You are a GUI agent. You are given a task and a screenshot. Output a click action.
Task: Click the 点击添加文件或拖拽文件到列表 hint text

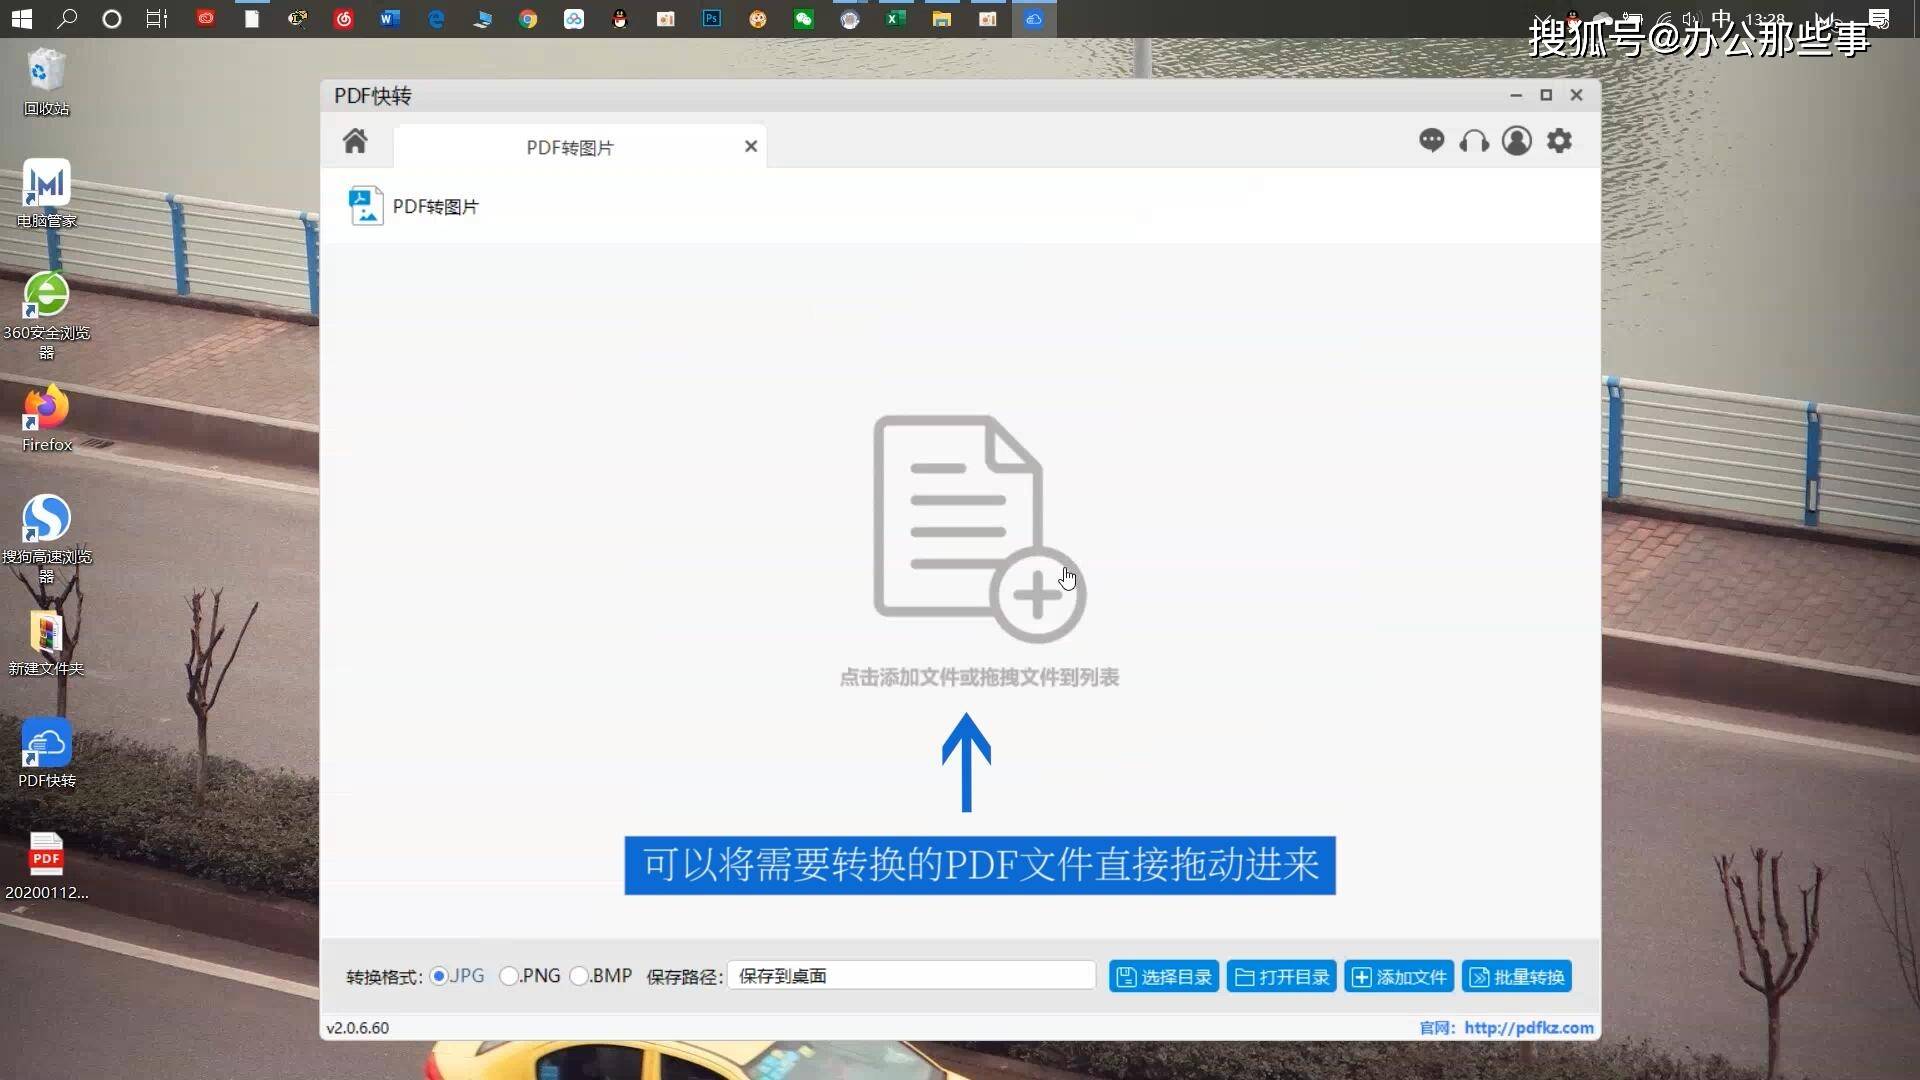(x=979, y=678)
